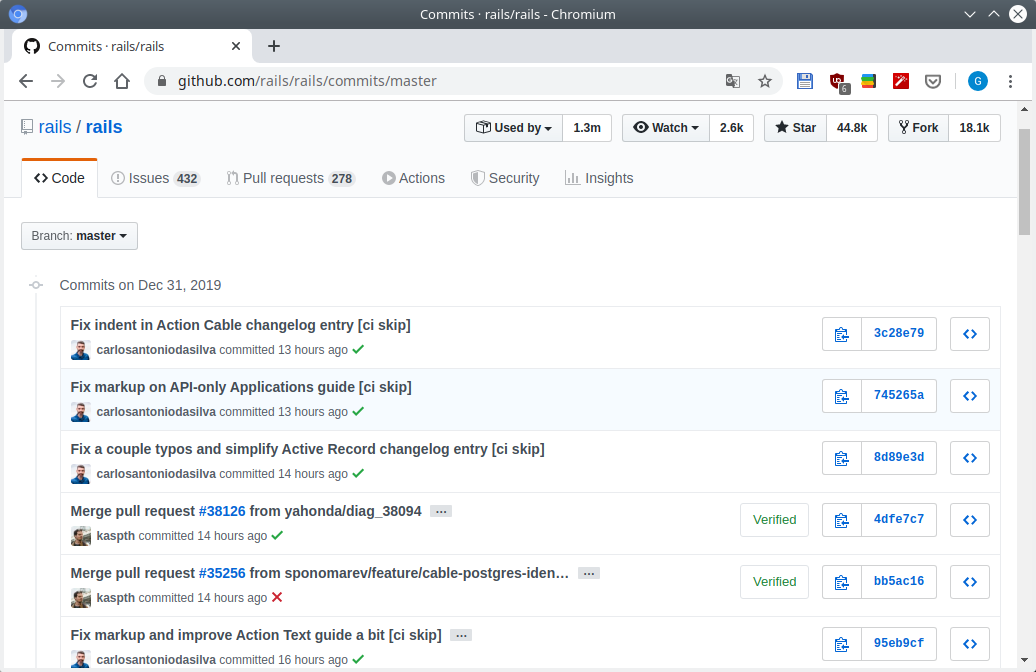View the 2.6k watchers count
Screen dimensions: 1036x672
click(x=731, y=128)
